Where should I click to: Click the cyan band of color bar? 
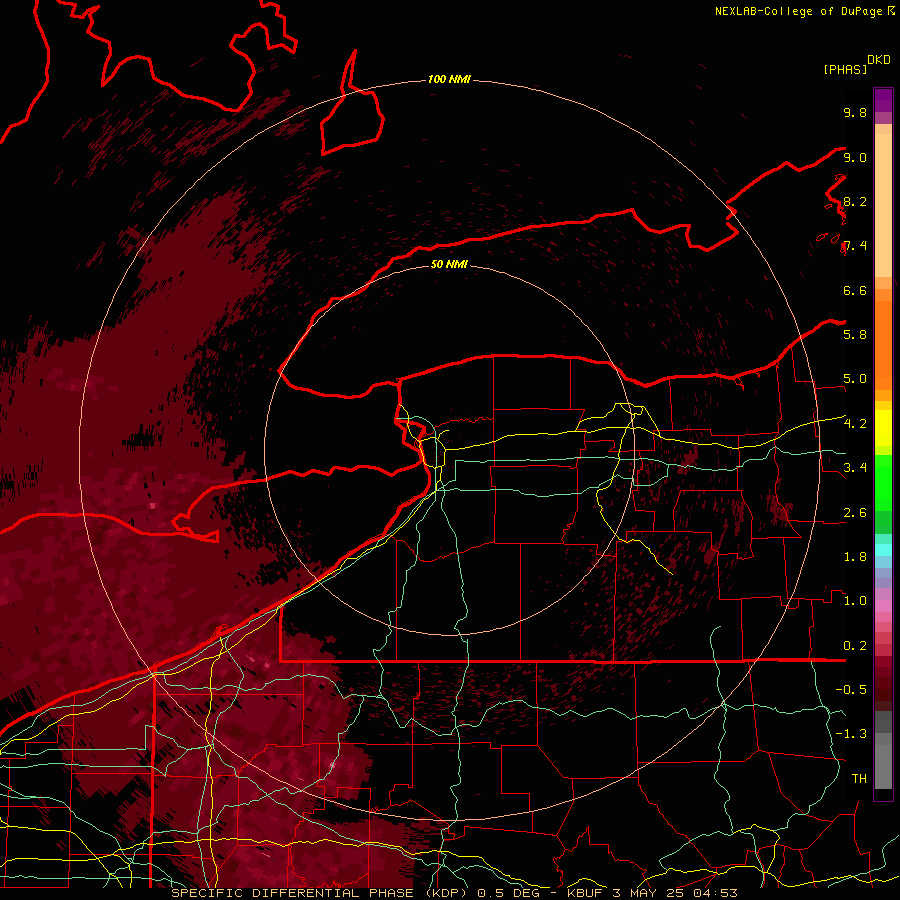pyautogui.click(x=883, y=550)
